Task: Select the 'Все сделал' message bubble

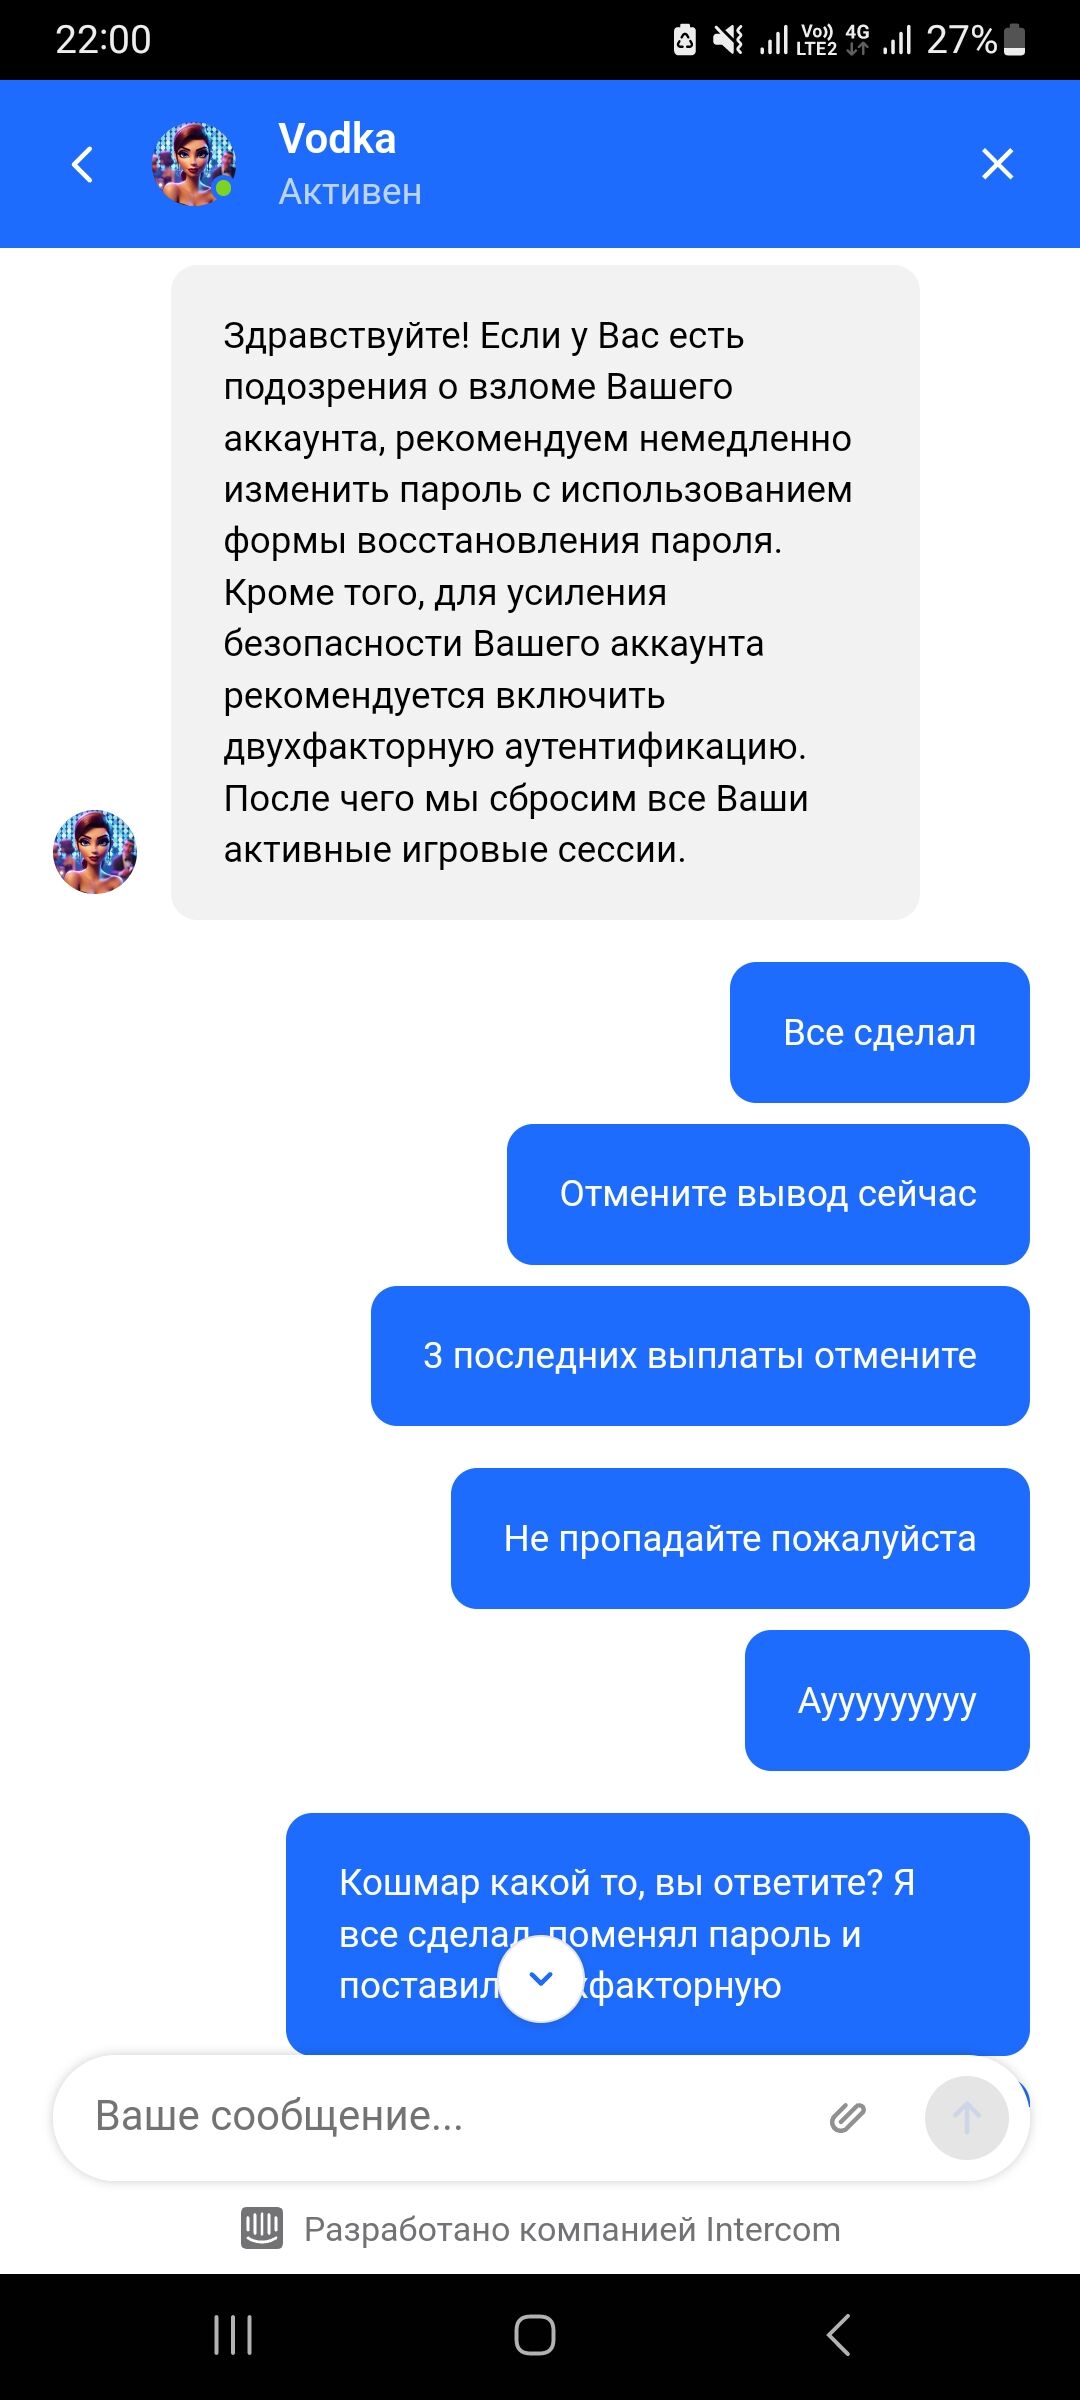Action: (x=880, y=1032)
